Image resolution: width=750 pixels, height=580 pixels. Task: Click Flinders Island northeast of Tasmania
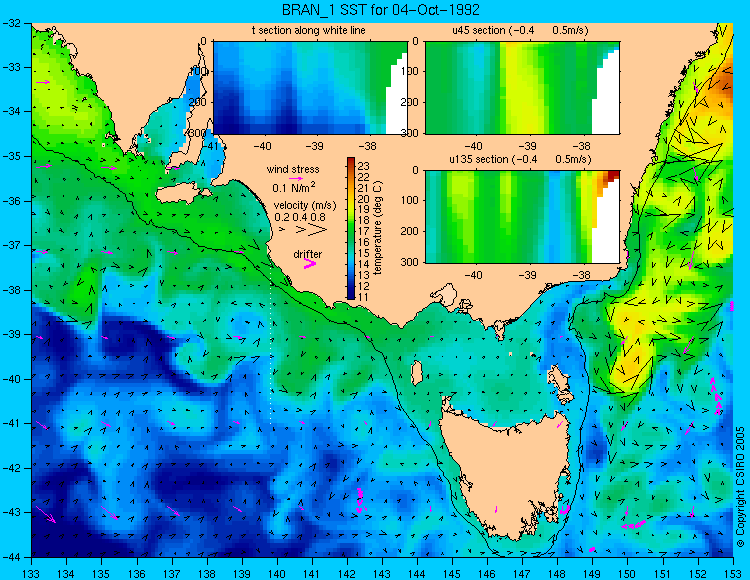click(560, 384)
